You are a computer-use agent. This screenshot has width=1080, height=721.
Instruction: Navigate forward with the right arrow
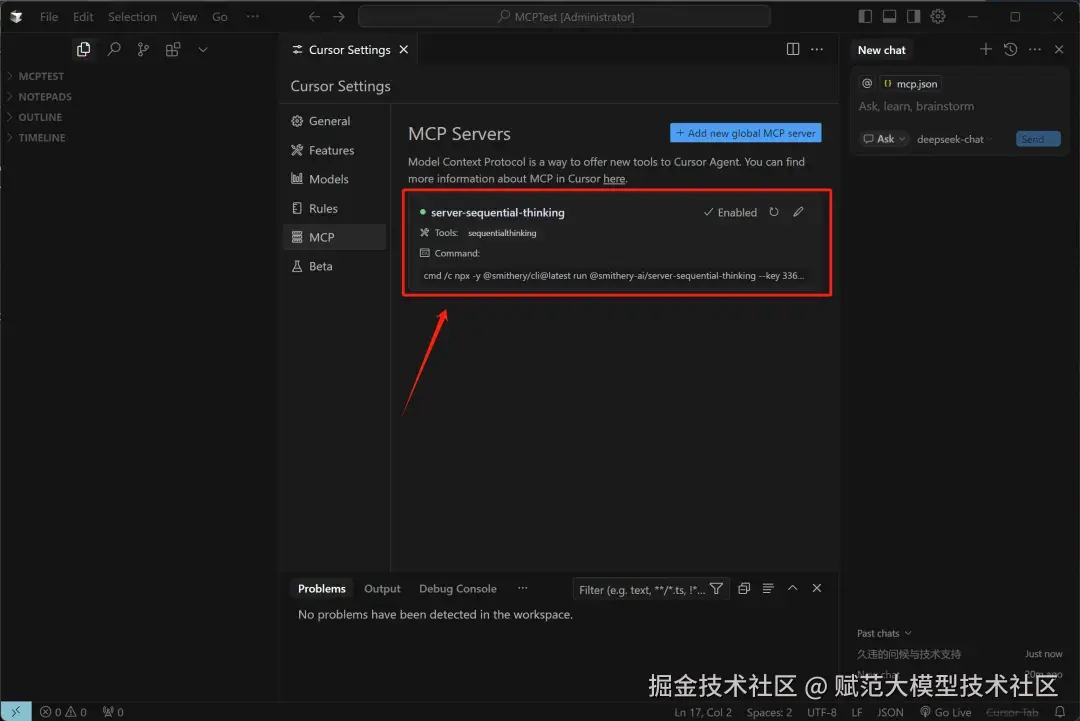[339, 17]
